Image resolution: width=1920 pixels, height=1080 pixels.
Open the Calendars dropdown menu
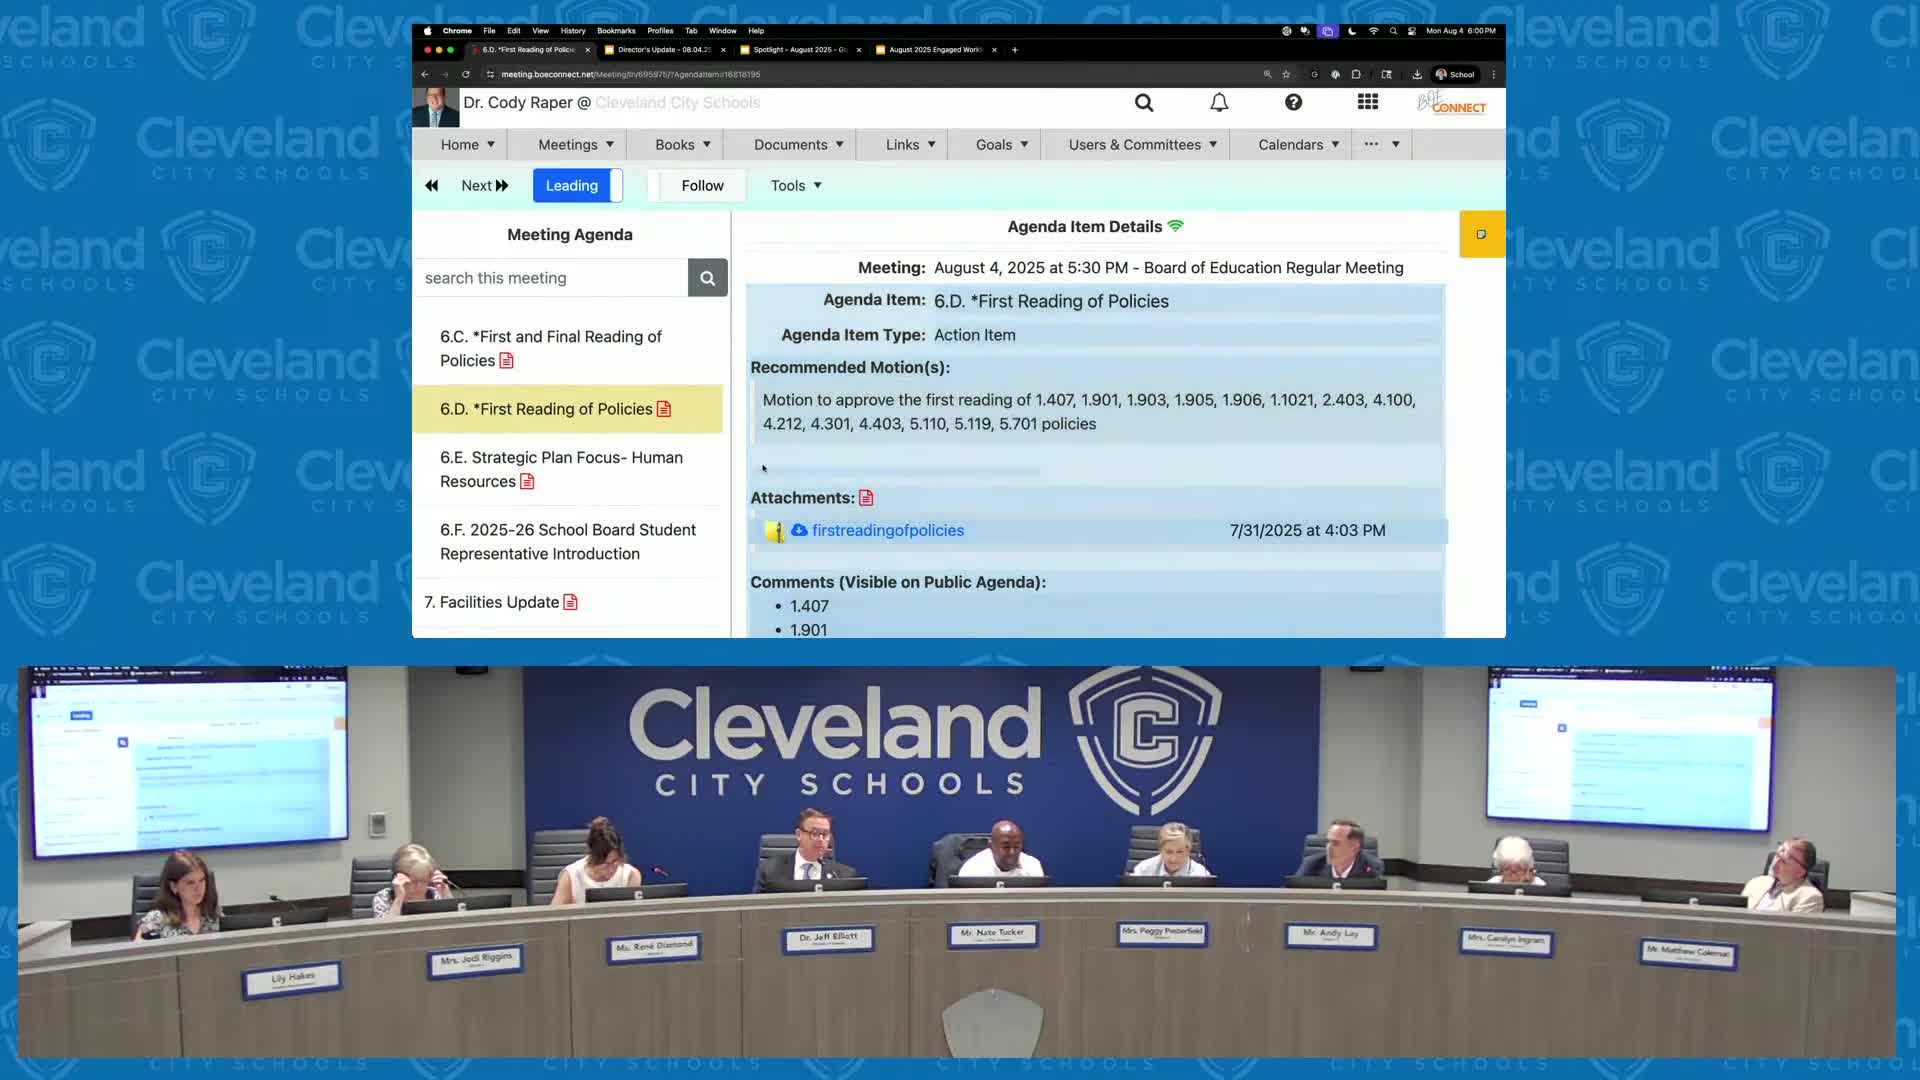[x=1298, y=145]
